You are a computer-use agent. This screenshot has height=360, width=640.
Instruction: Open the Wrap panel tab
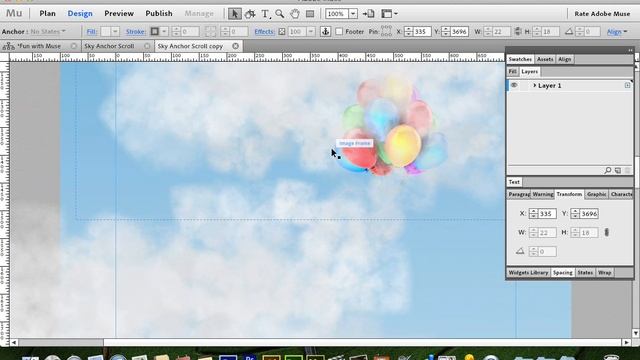point(604,272)
